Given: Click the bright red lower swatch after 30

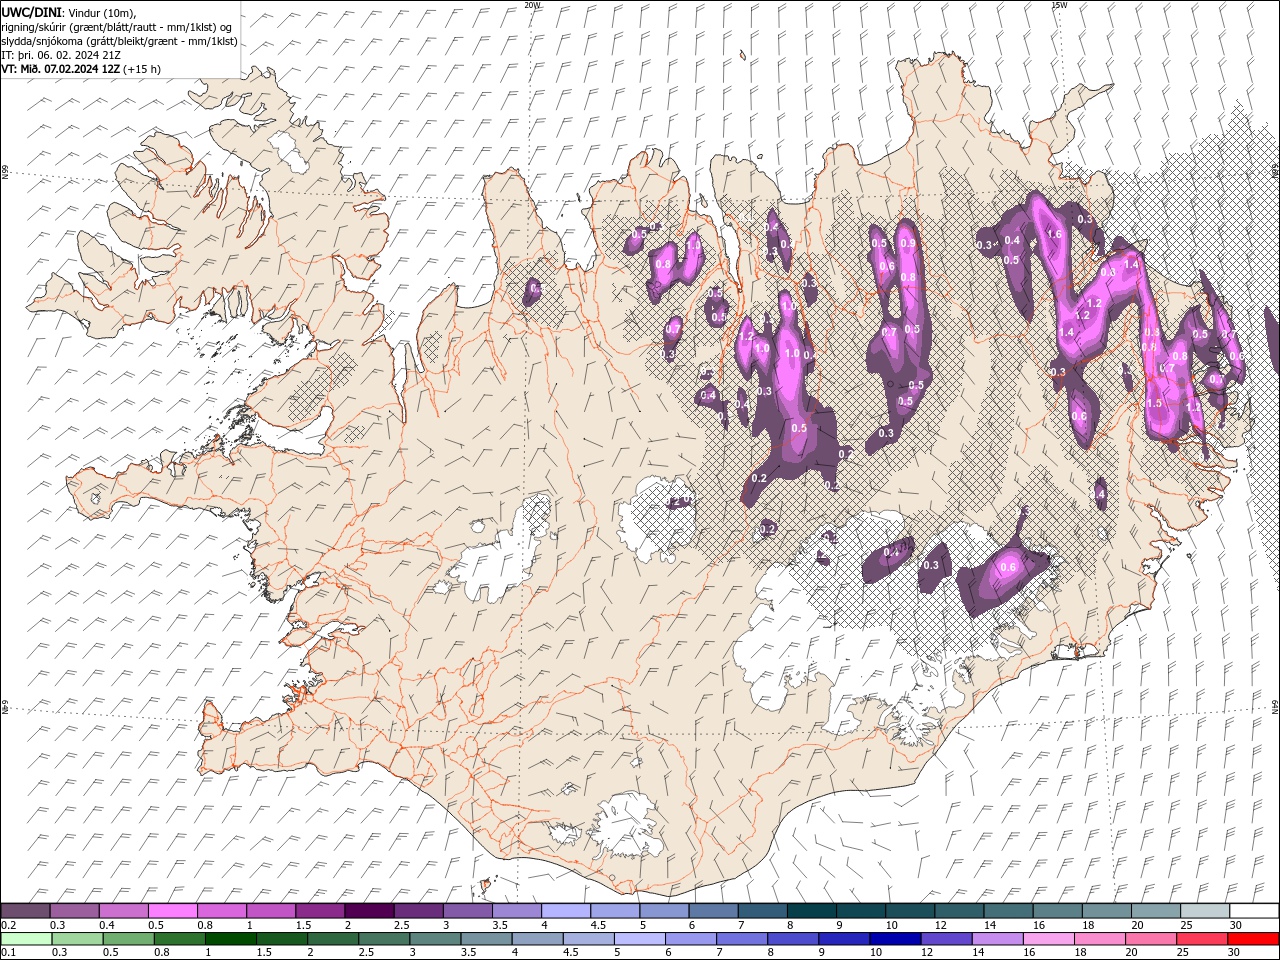Looking at the screenshot, I should point(1252,939).
